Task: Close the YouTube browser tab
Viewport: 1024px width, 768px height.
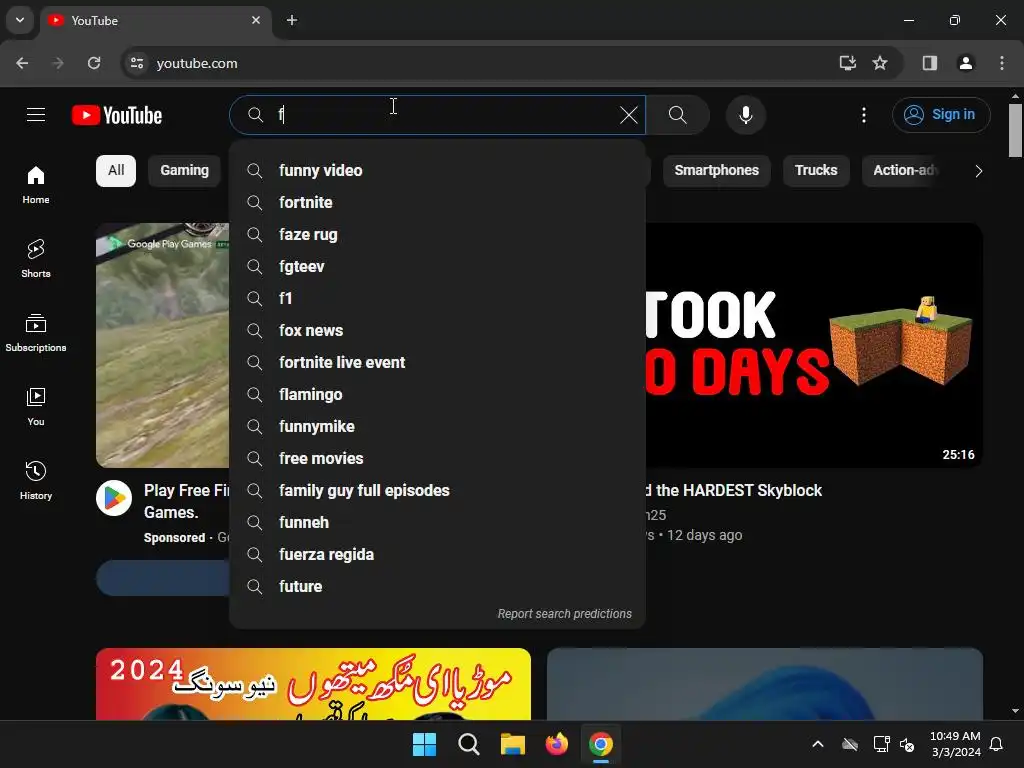Action: [256, 20]
